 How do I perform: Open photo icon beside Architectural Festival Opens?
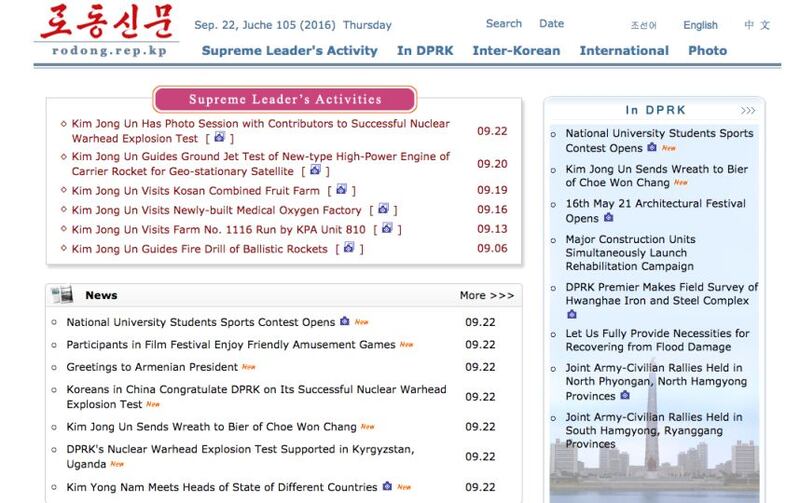608,217
